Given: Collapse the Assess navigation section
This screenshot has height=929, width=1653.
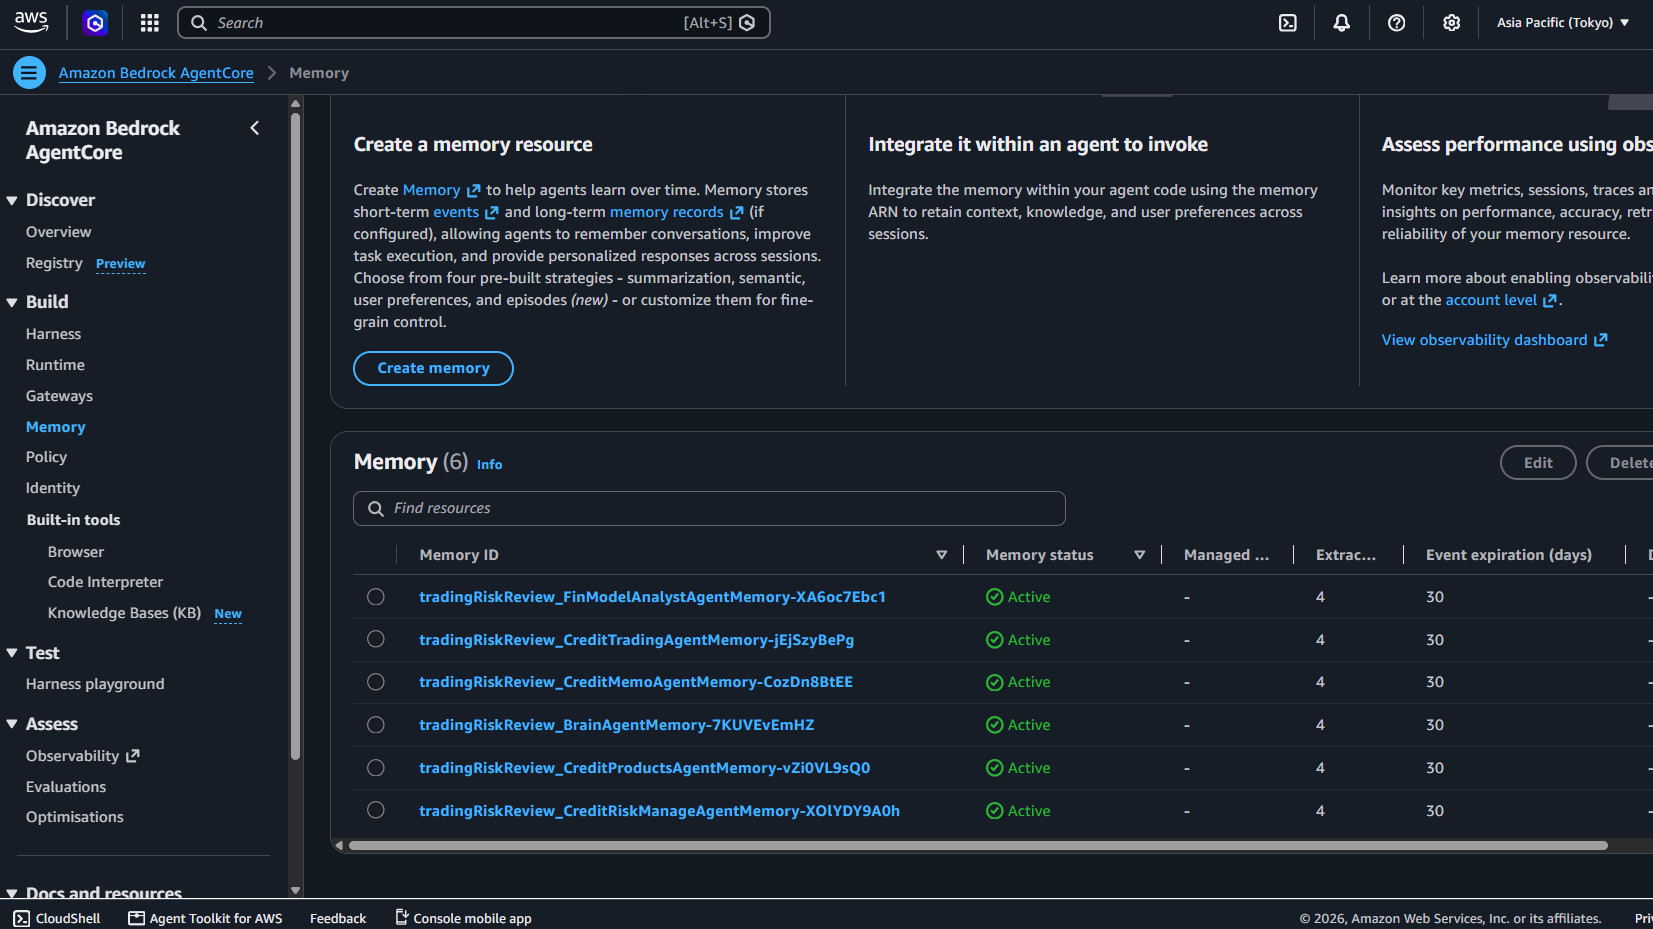Looking at the screenshot, I should (12, 724).
